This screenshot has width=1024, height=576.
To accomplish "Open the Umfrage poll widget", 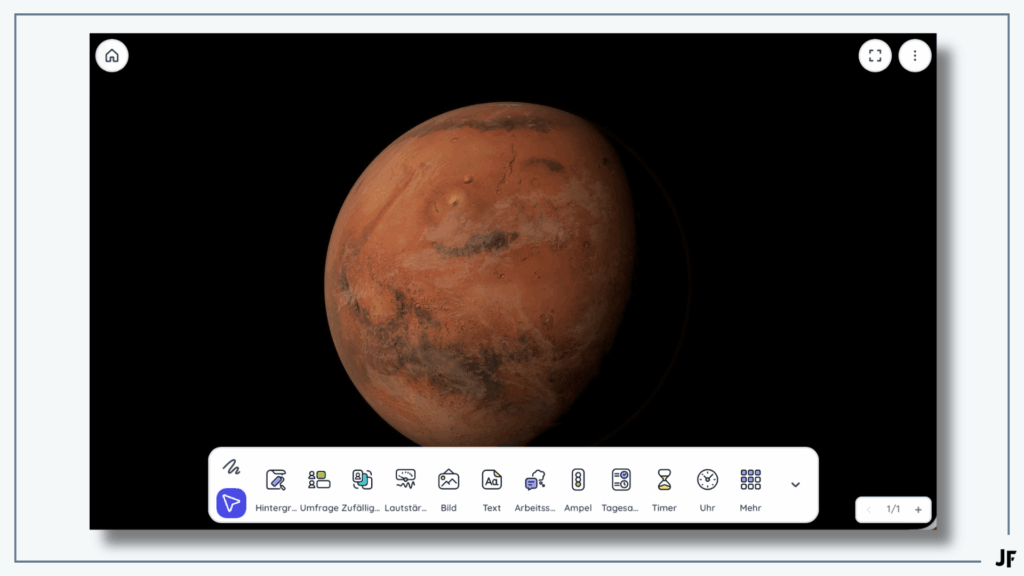I will pyautogui.click(x=319, y=486).
